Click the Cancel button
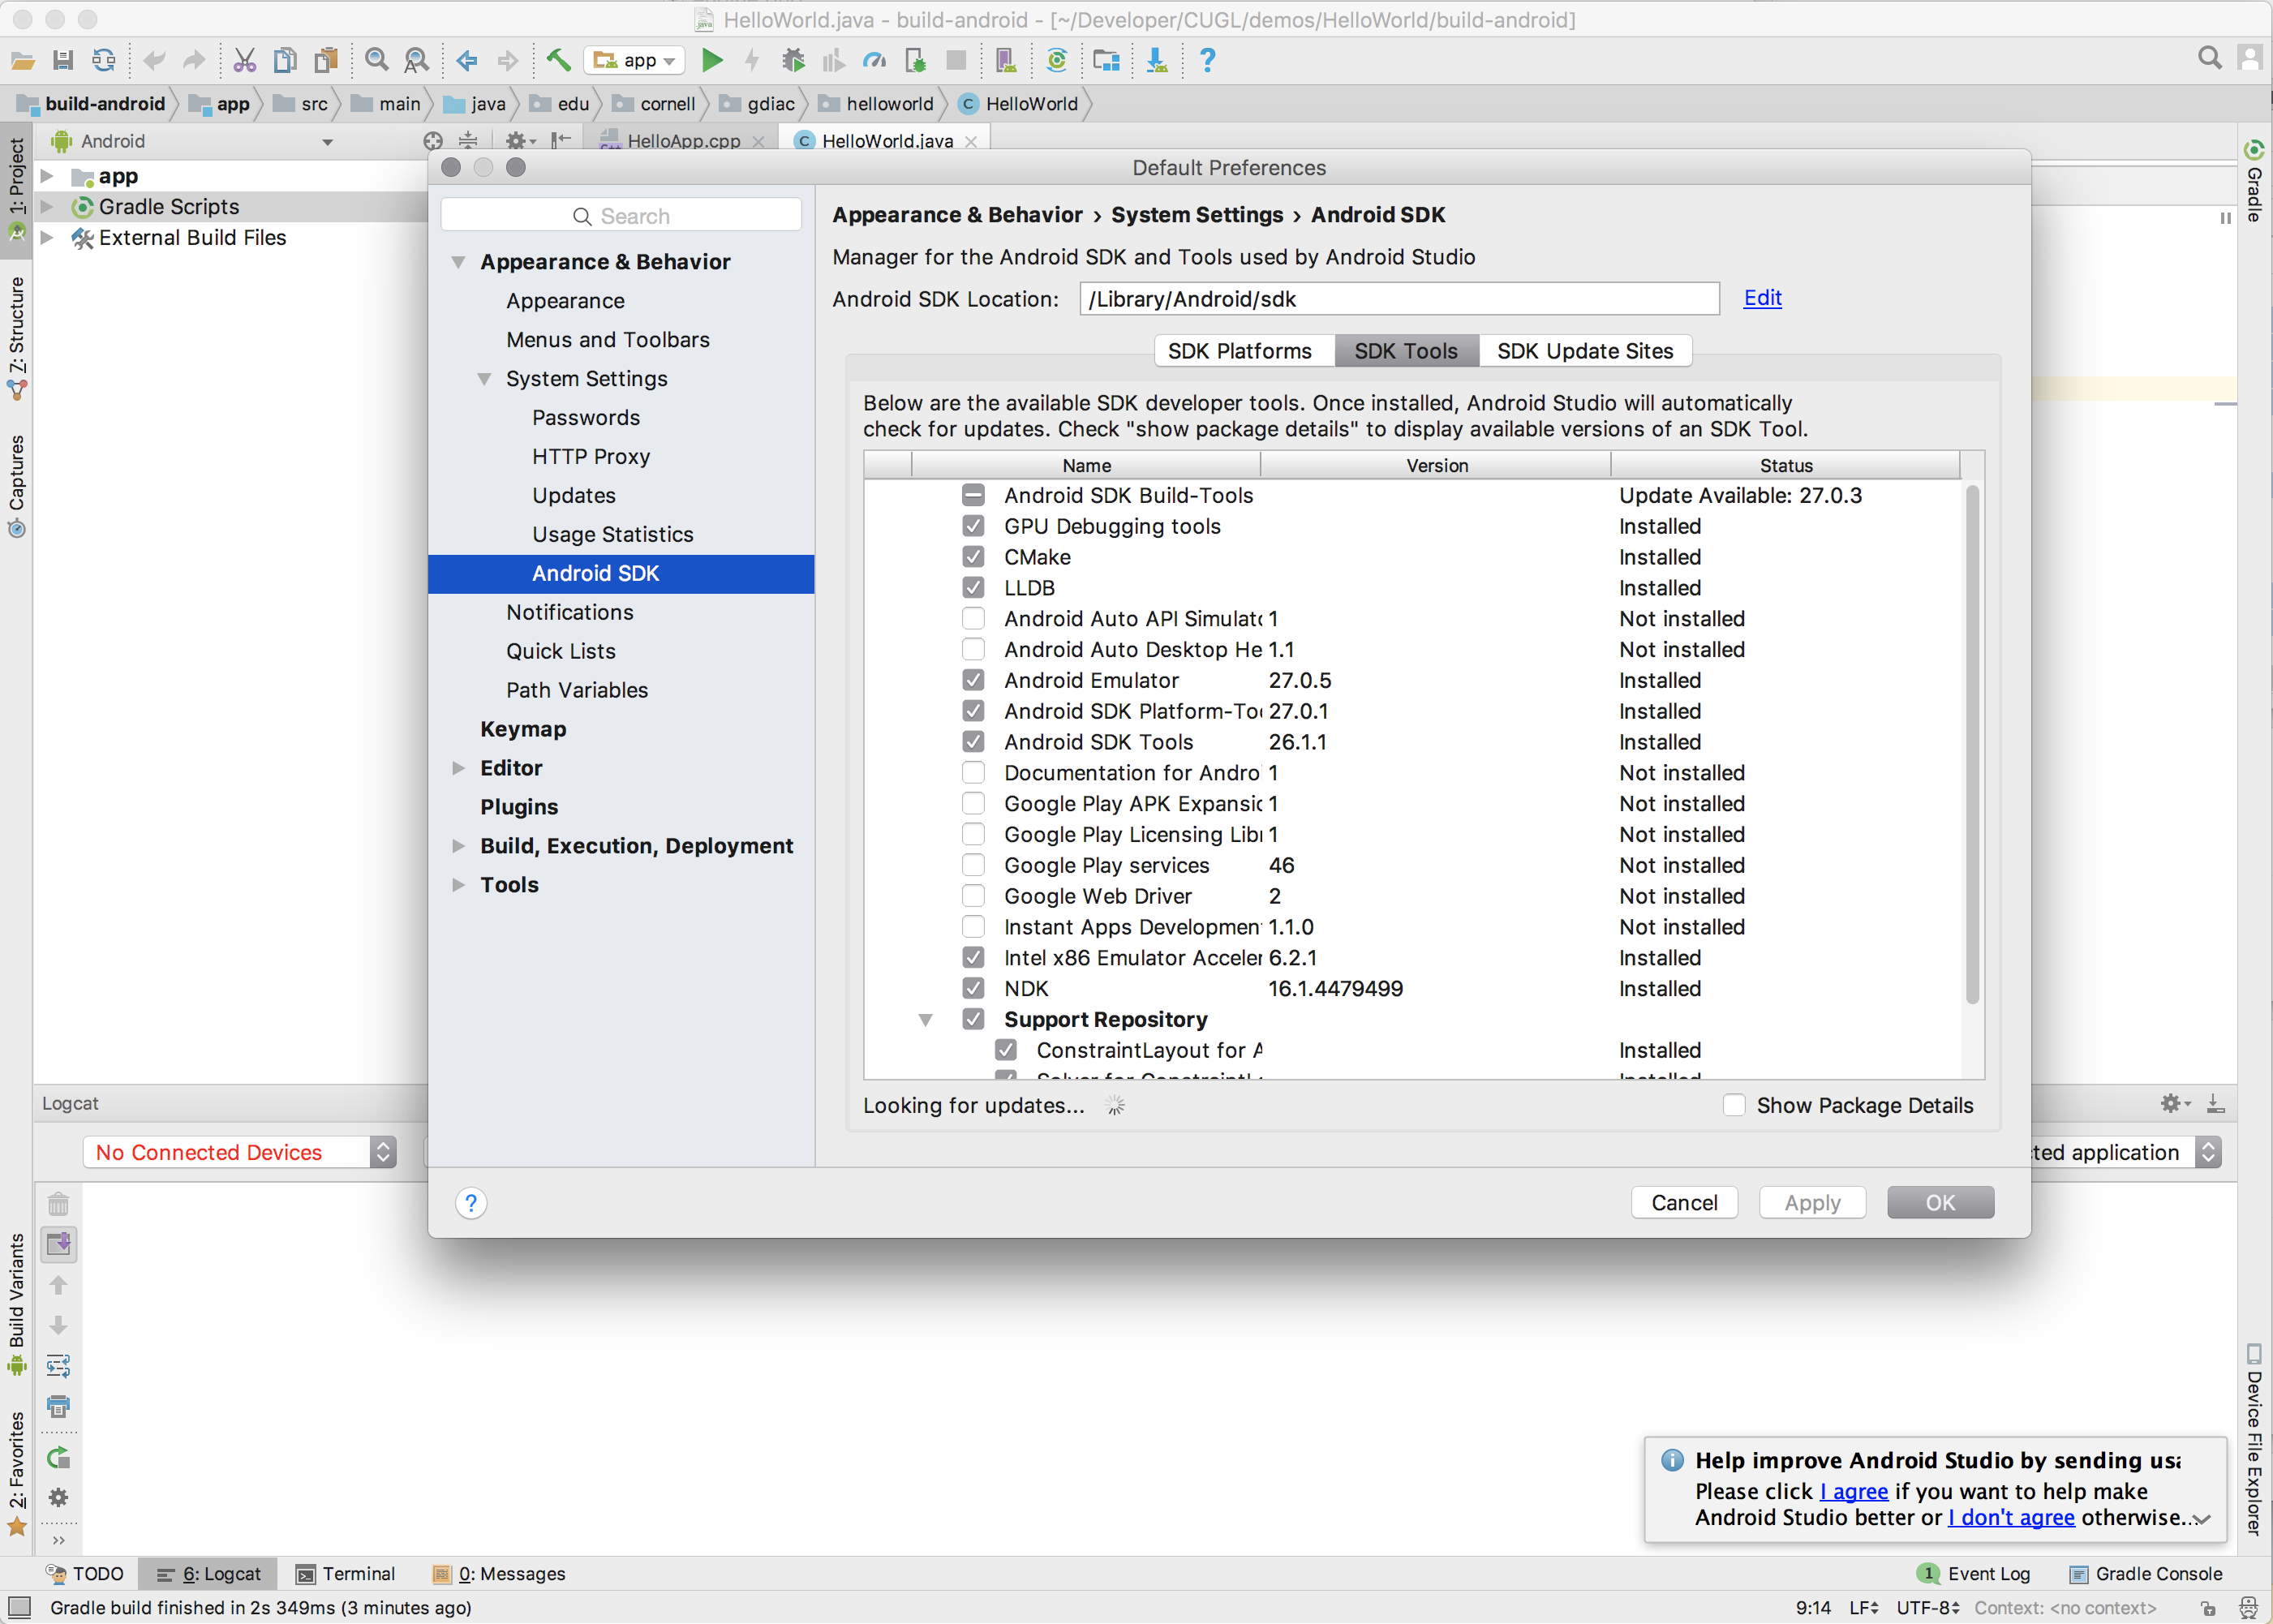The image size is (2273, 1624). click(x=1684, y=1203)
